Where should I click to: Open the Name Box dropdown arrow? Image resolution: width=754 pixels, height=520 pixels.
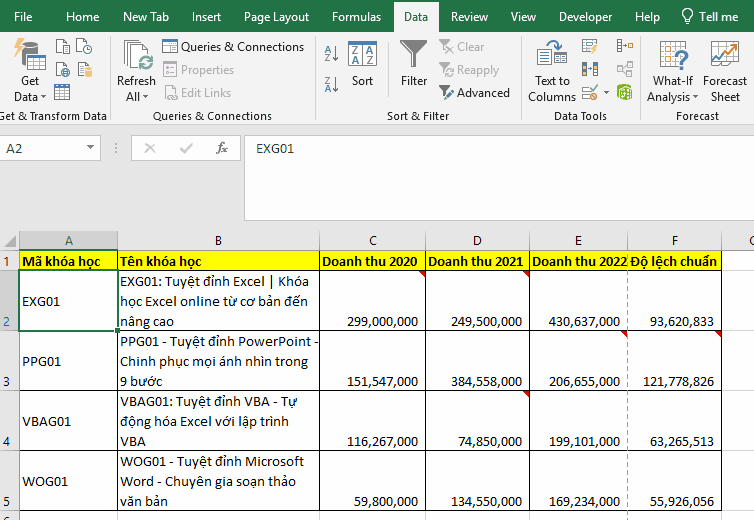click(x=90, y=148)
